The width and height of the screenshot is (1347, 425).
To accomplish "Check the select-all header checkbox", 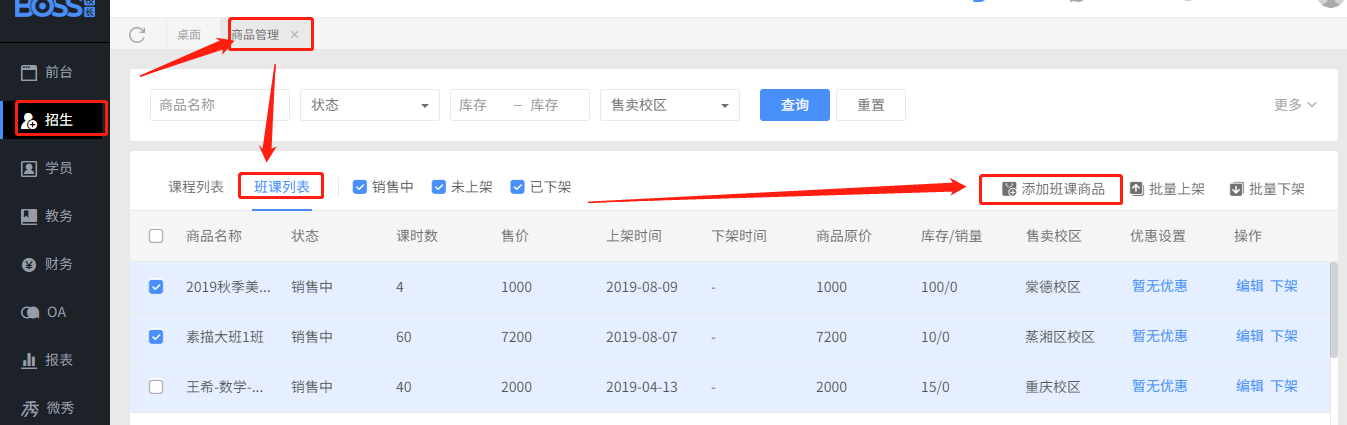I will pos(156,237).
